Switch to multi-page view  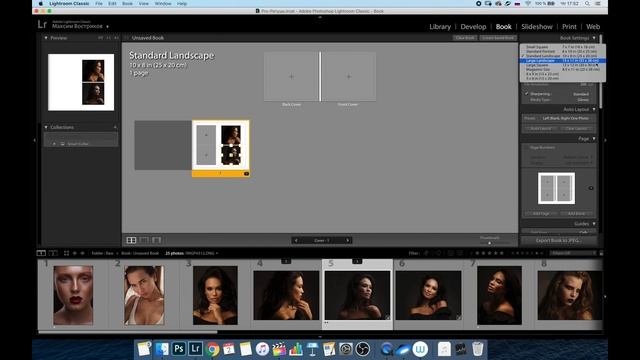point(131,240)
